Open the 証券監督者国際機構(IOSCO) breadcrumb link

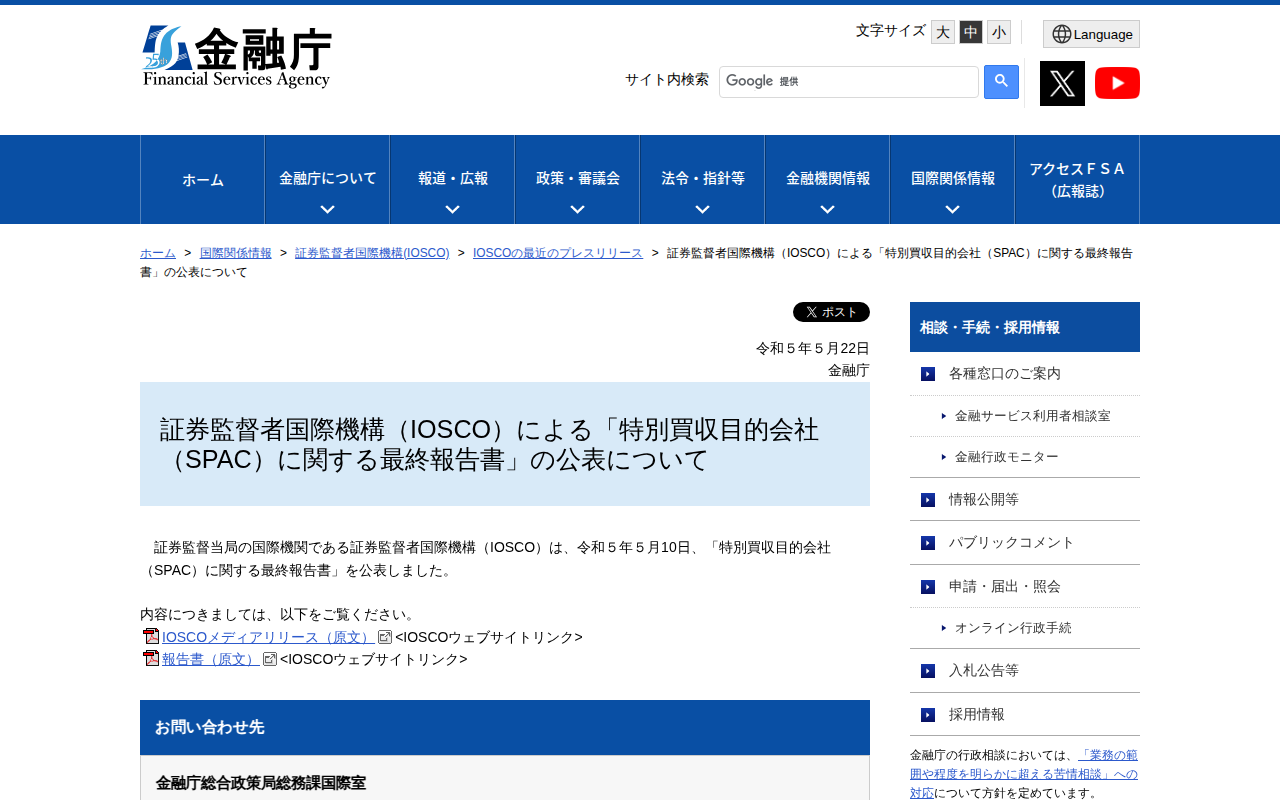coord(372,252)
